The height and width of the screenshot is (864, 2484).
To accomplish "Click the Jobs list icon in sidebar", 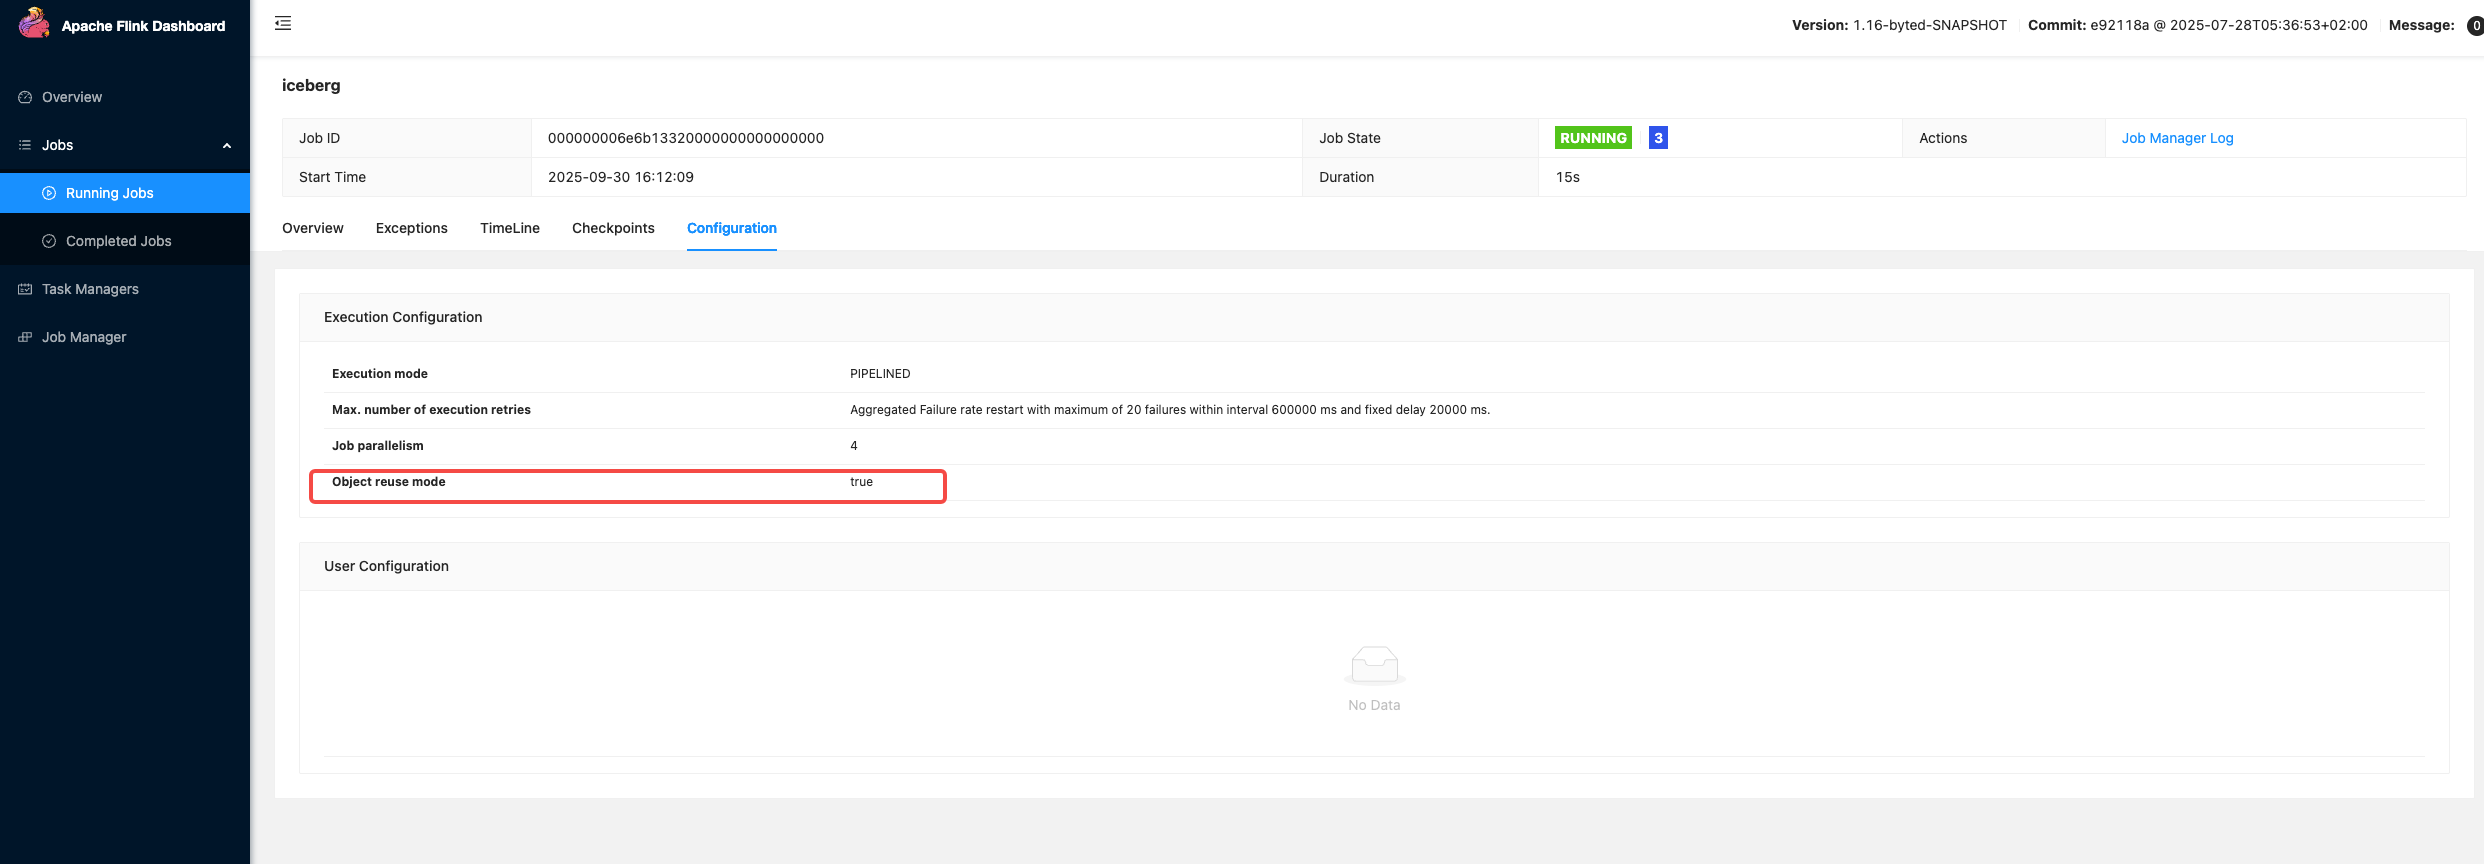I will (x=25, y=145).
